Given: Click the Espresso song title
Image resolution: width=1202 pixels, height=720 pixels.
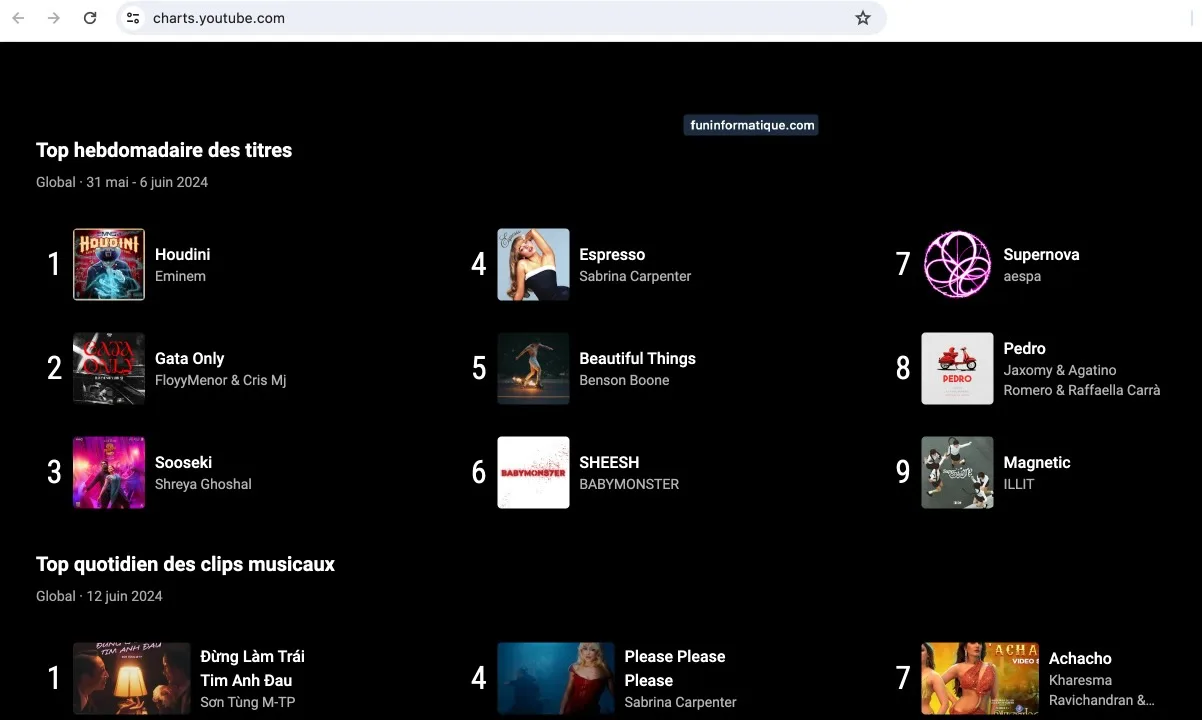Looking at the screenshot, I should (x=612, y=254).
